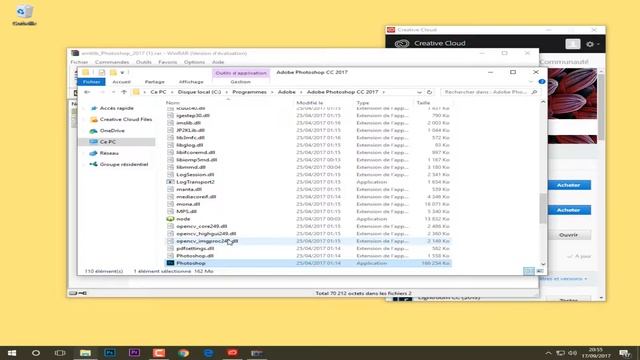Open WinRAR Options menu
Image resolution: width=640 pixels, height=360 pixels.
194,62
